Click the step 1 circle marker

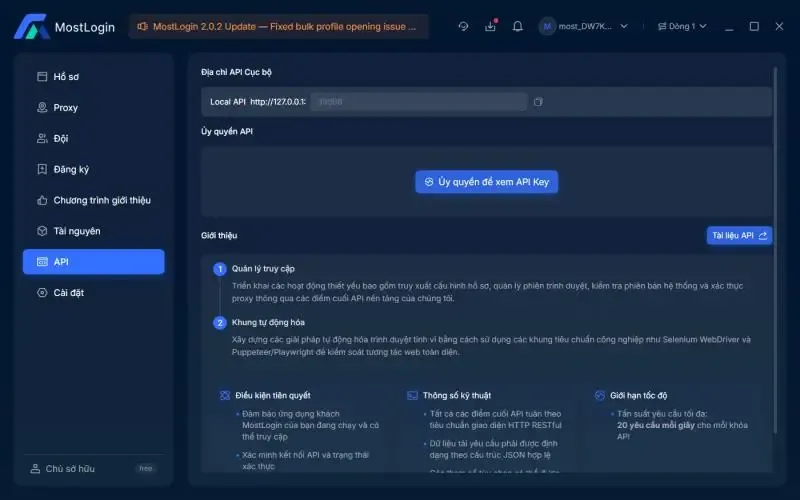[220, 269]
